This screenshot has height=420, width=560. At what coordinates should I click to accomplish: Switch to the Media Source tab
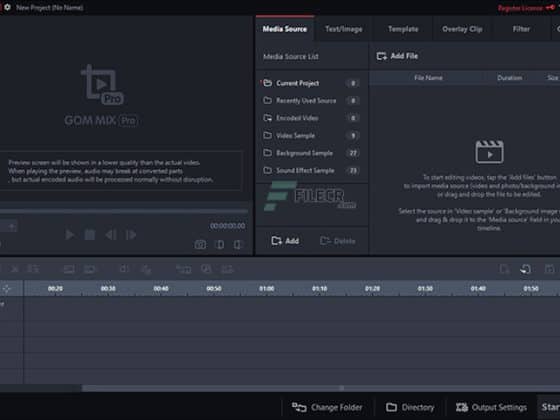tap(285, 29)
